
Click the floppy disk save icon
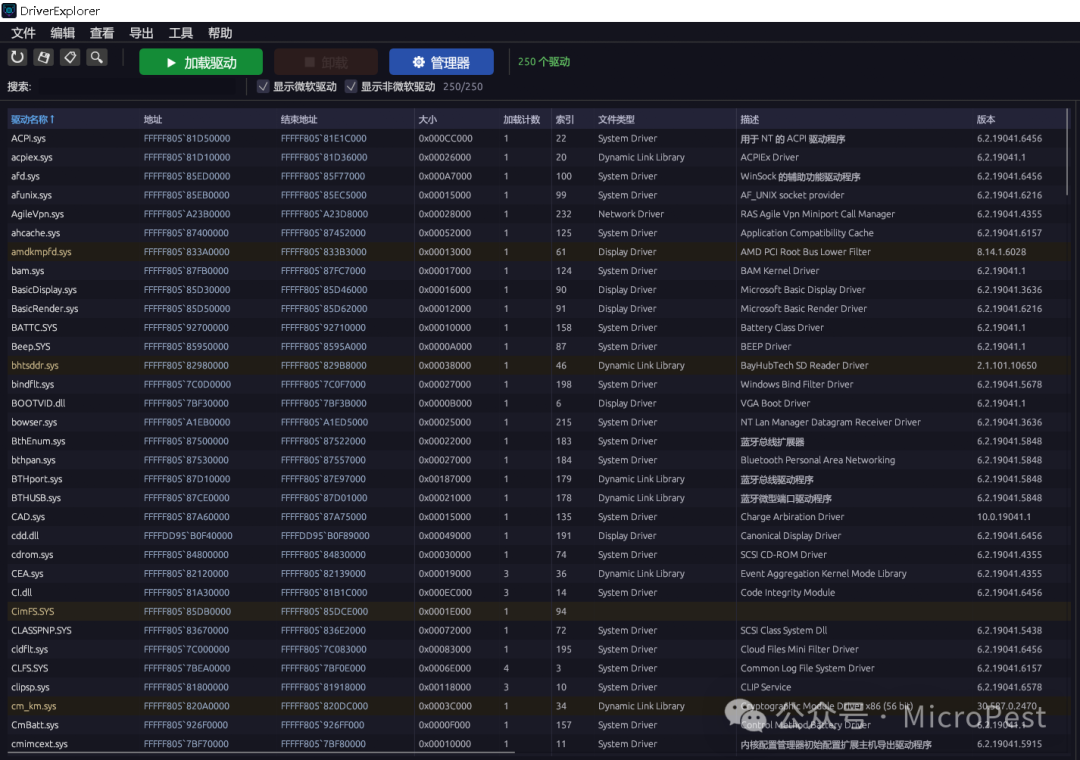pos(43,58)
